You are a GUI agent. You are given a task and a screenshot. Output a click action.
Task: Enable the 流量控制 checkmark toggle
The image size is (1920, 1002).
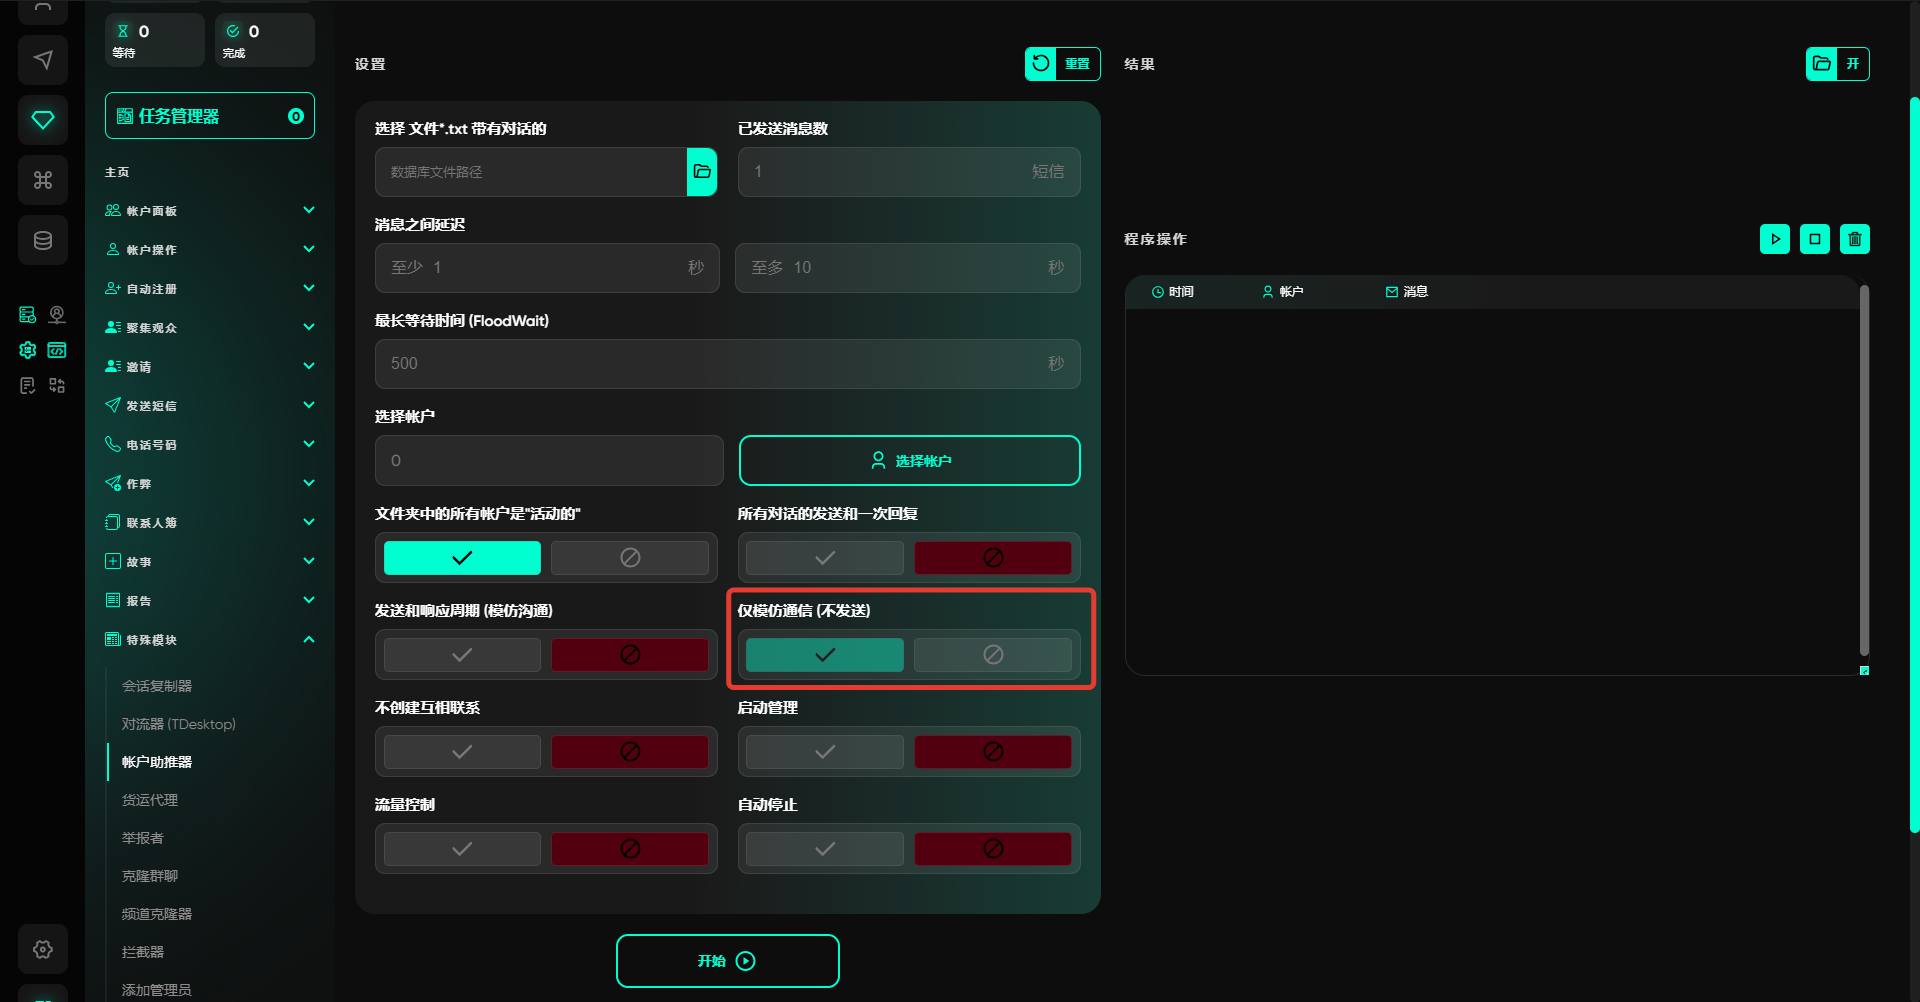coord(462,849)
